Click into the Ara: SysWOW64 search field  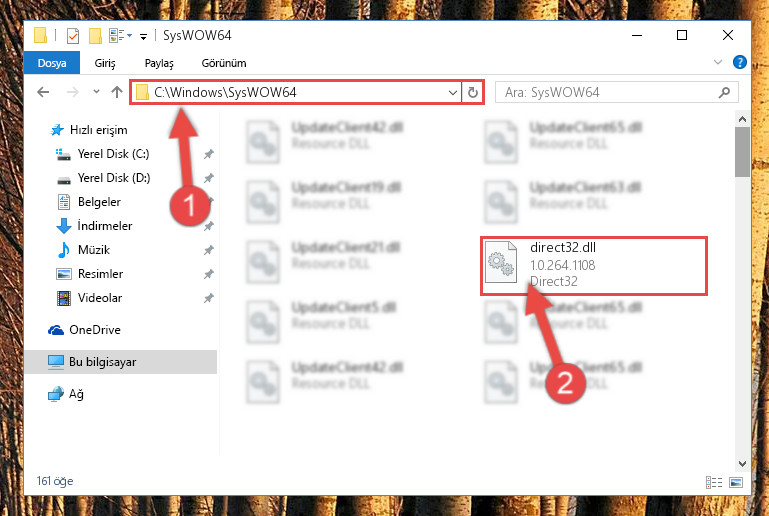point(607,92)
